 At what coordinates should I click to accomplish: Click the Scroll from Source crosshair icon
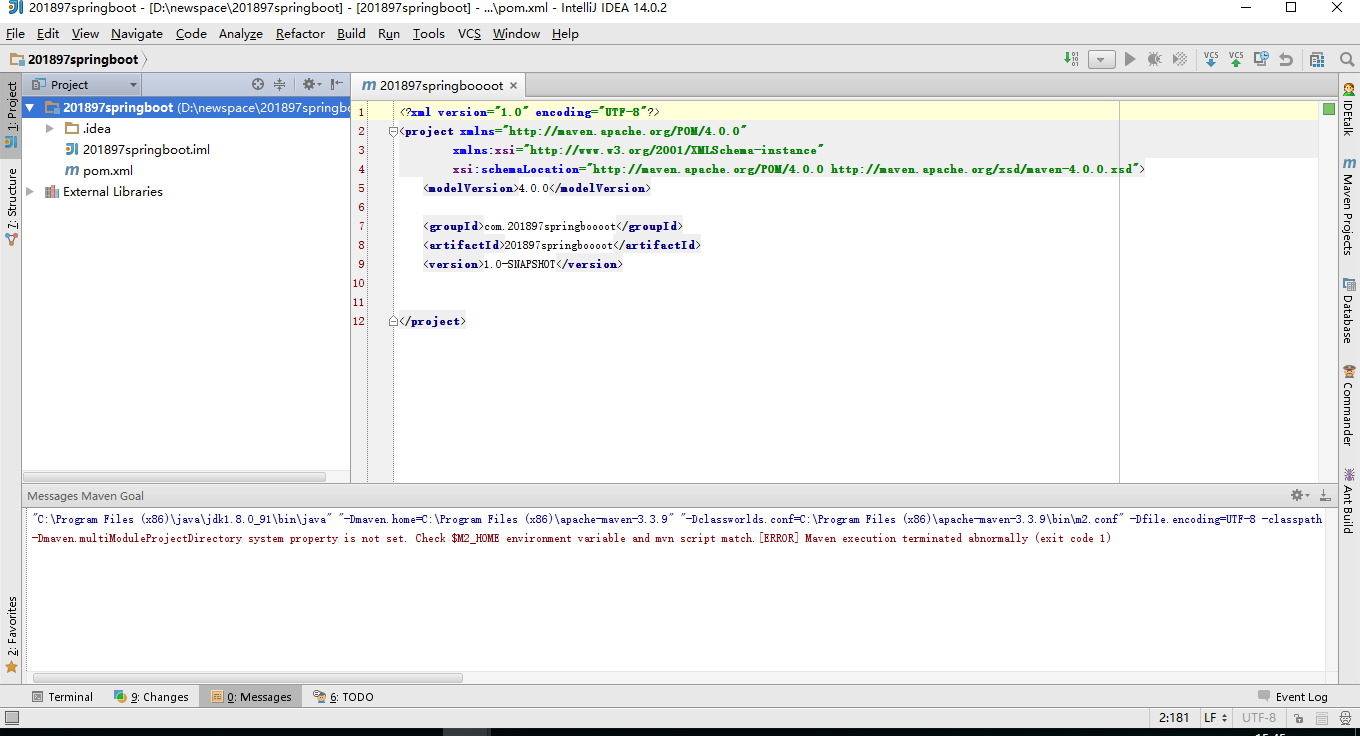[258, 85]
